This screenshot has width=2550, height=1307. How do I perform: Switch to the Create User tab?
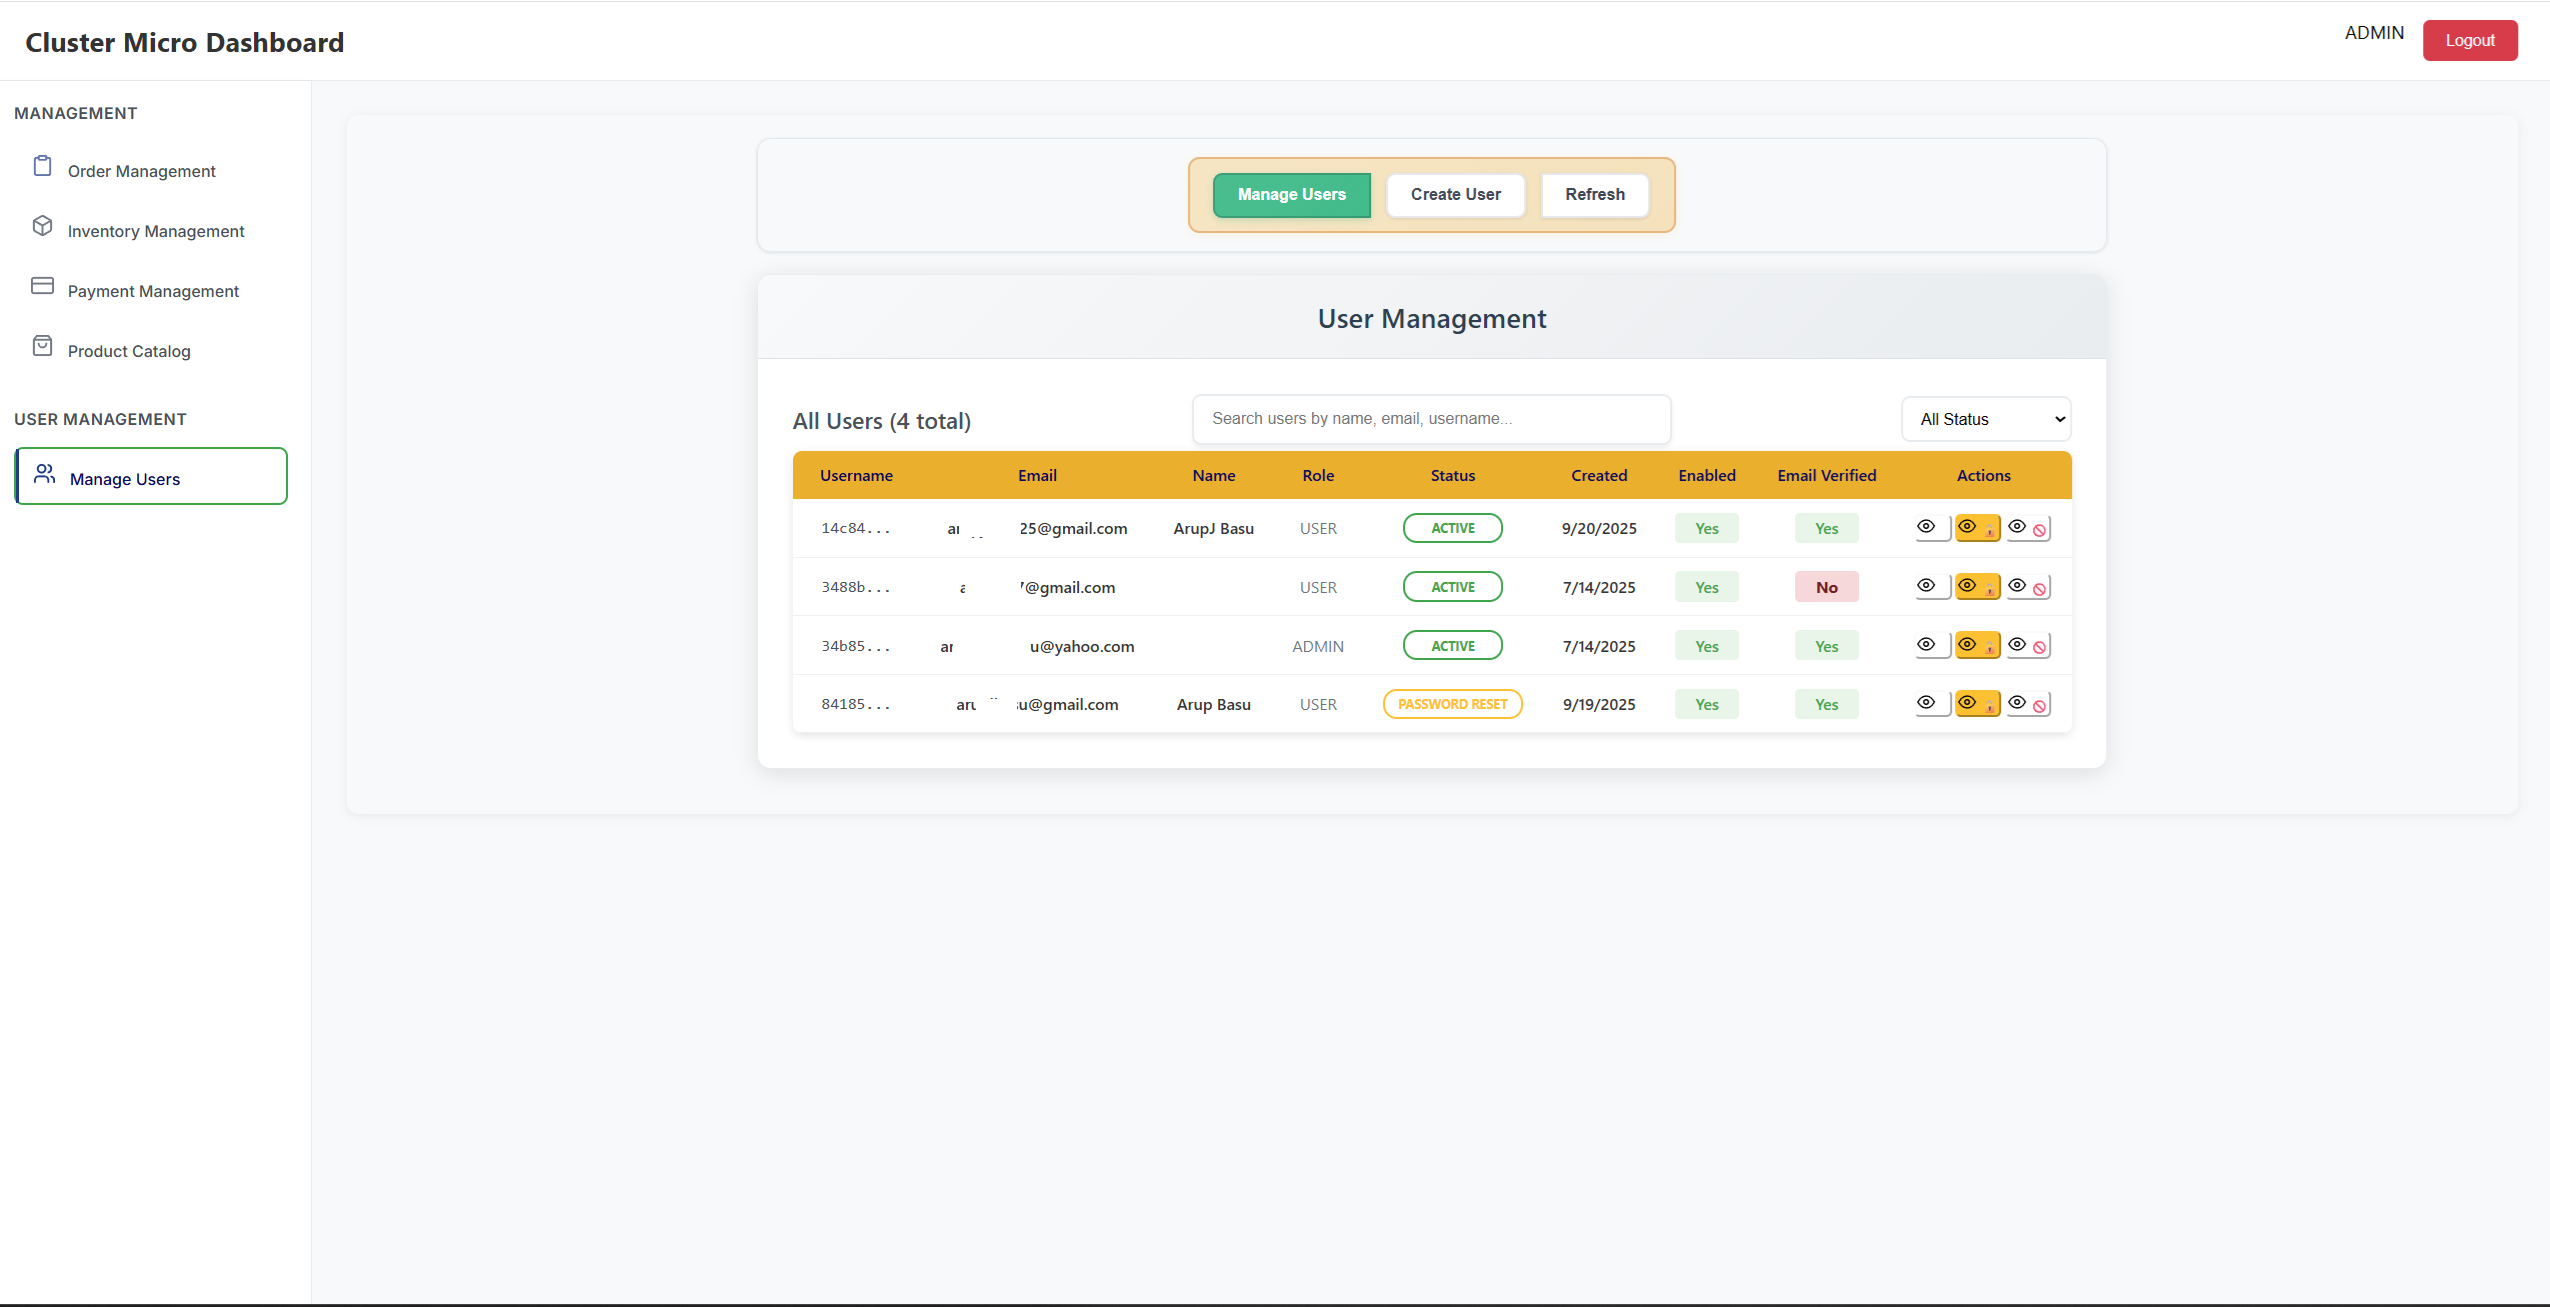click(1455, 195)
